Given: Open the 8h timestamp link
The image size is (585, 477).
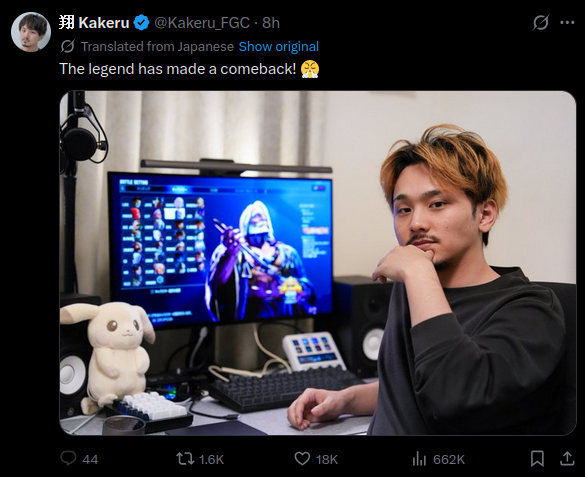Looking at the screenshot, I should 271,23.
